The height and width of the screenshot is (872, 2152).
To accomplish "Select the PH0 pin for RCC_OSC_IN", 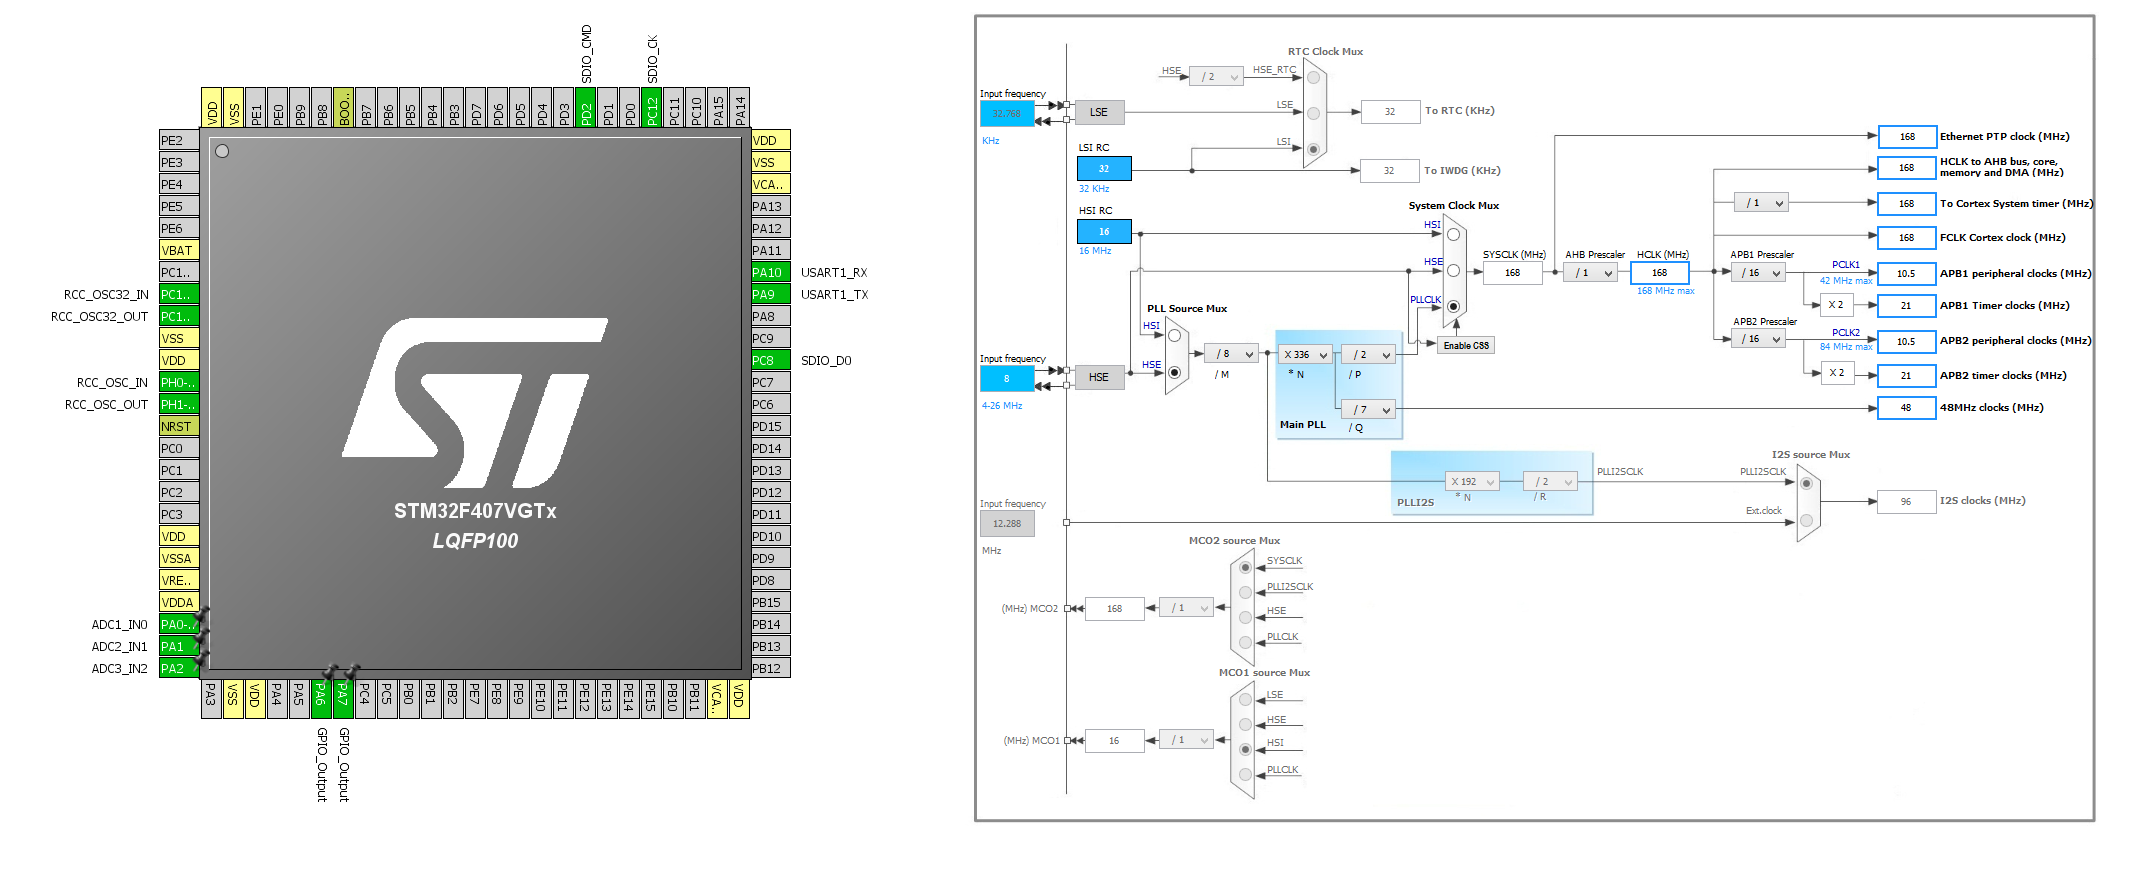I will tap(179, 382).
